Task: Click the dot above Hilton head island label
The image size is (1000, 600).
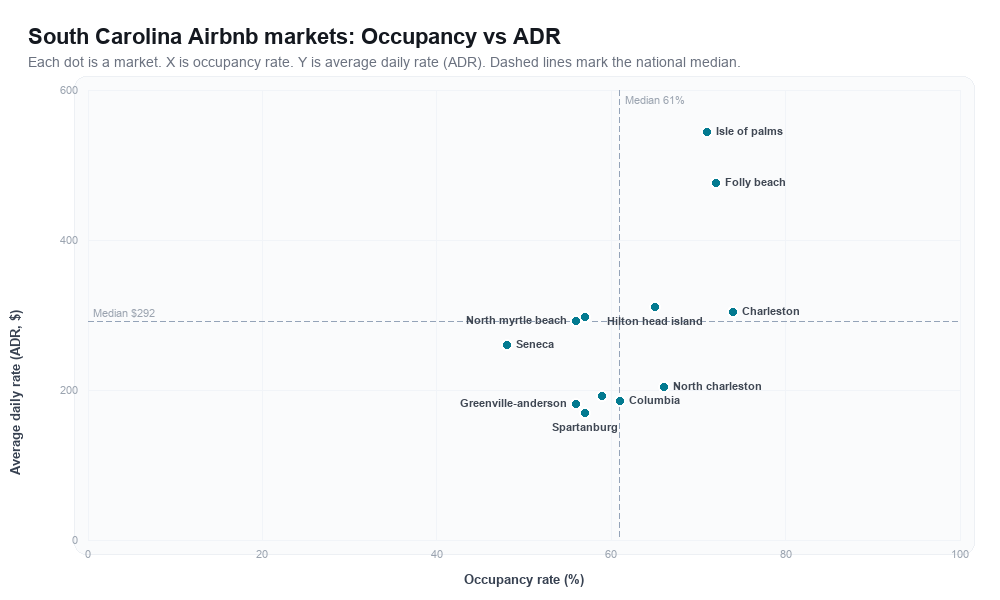Action: [x=655, y=307]
